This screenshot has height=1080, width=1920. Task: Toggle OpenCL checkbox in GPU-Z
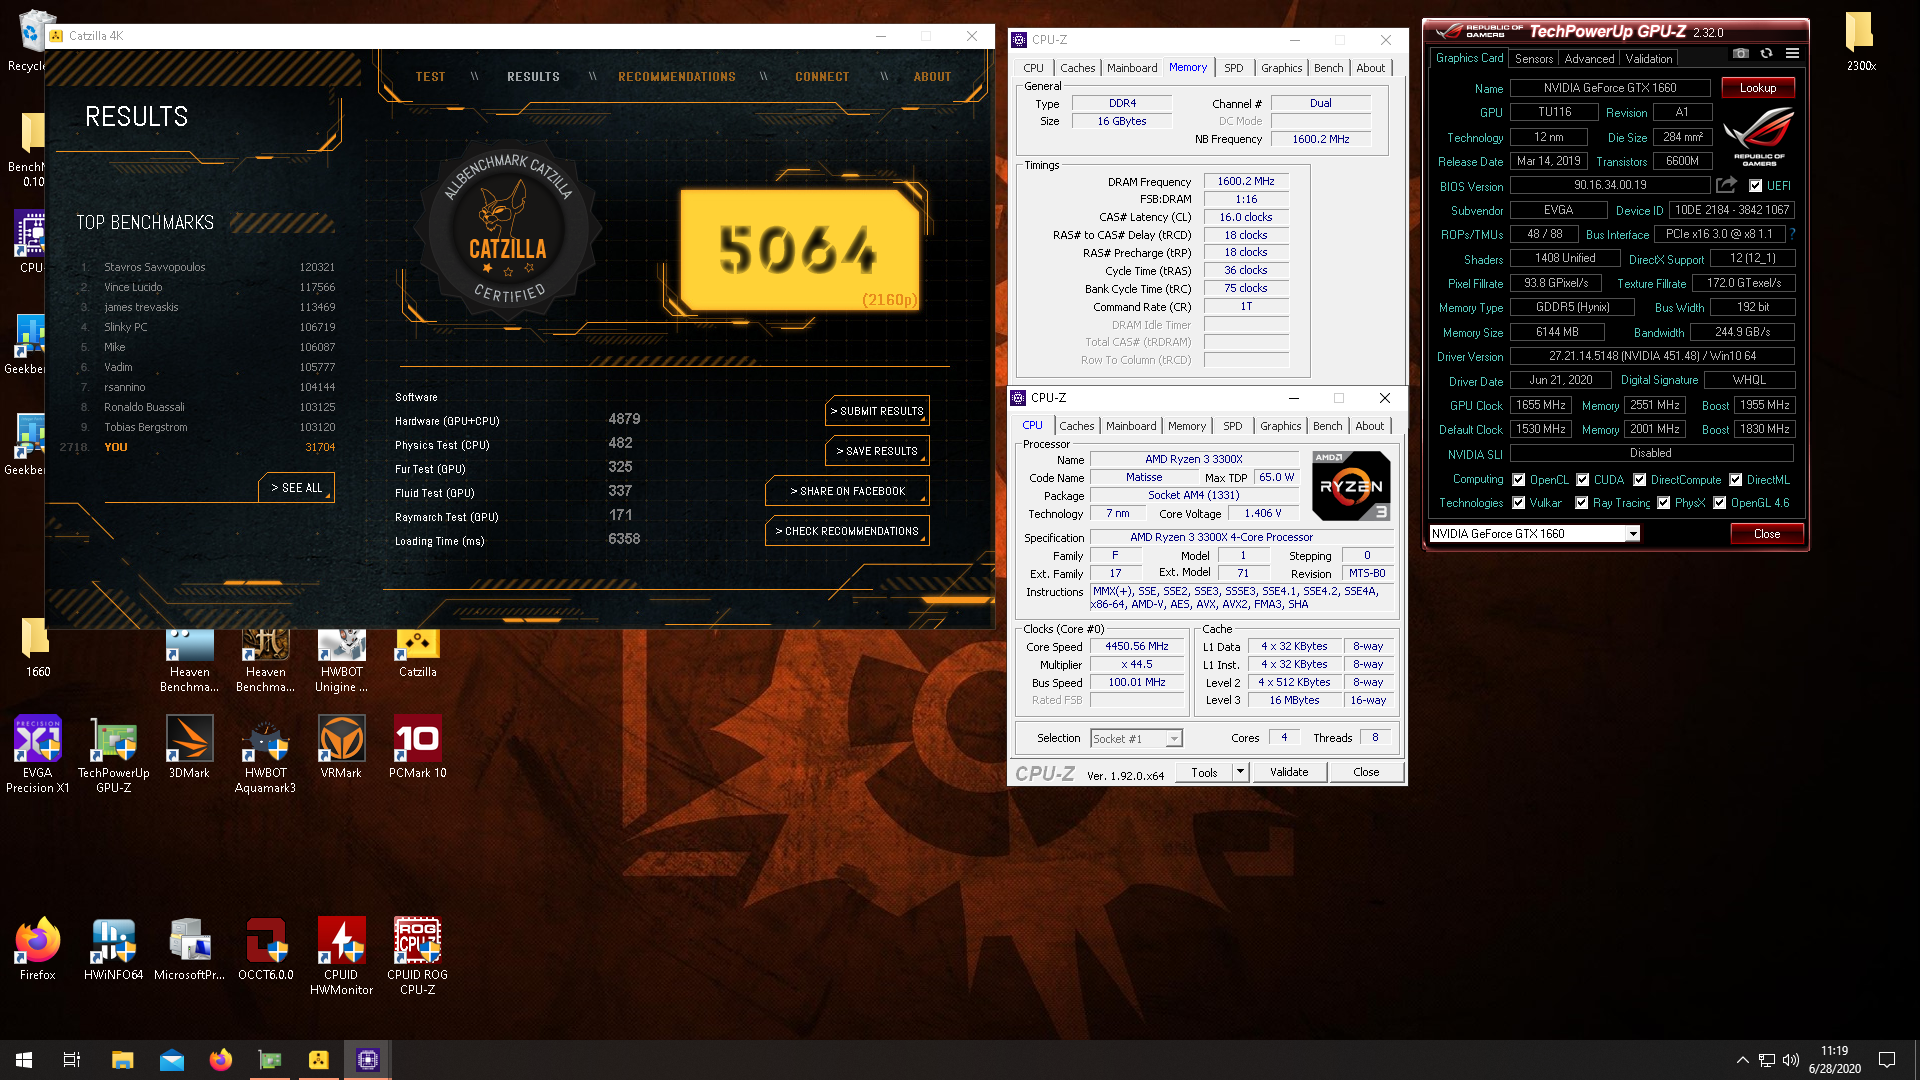click(1518, 480)
